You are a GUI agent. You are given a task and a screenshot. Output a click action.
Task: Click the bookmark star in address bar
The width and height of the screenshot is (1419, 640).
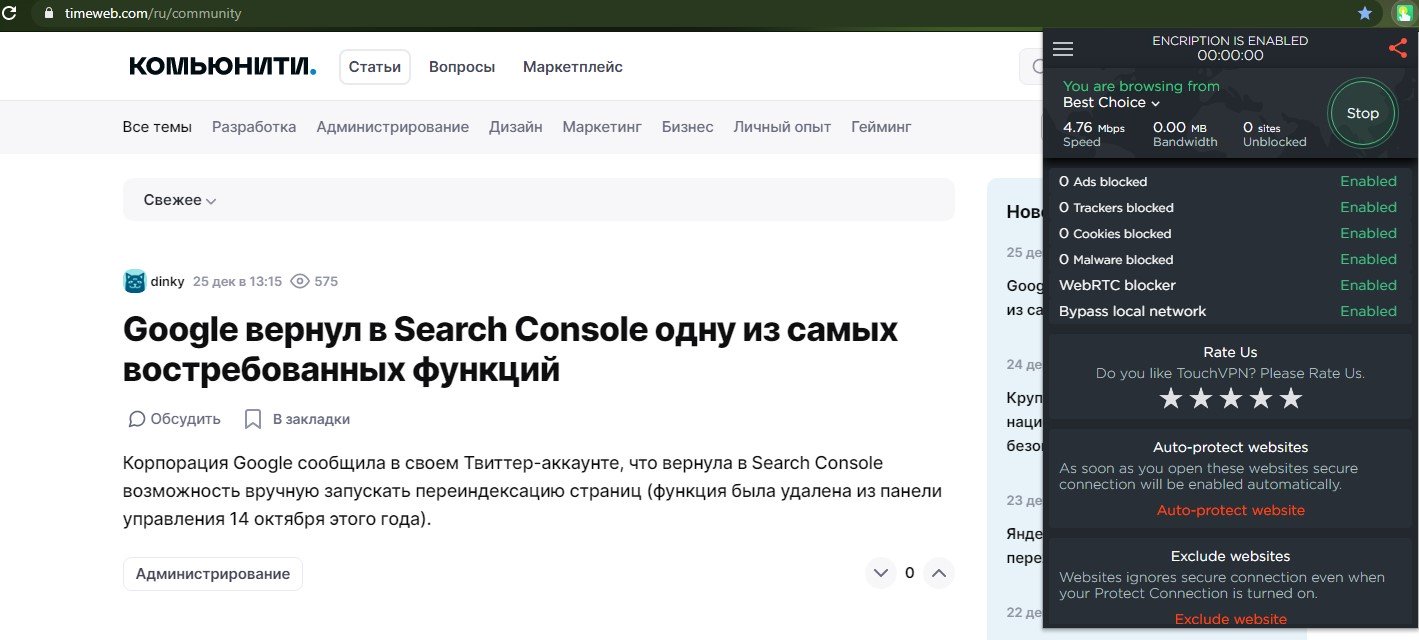tap(1365, 14)
